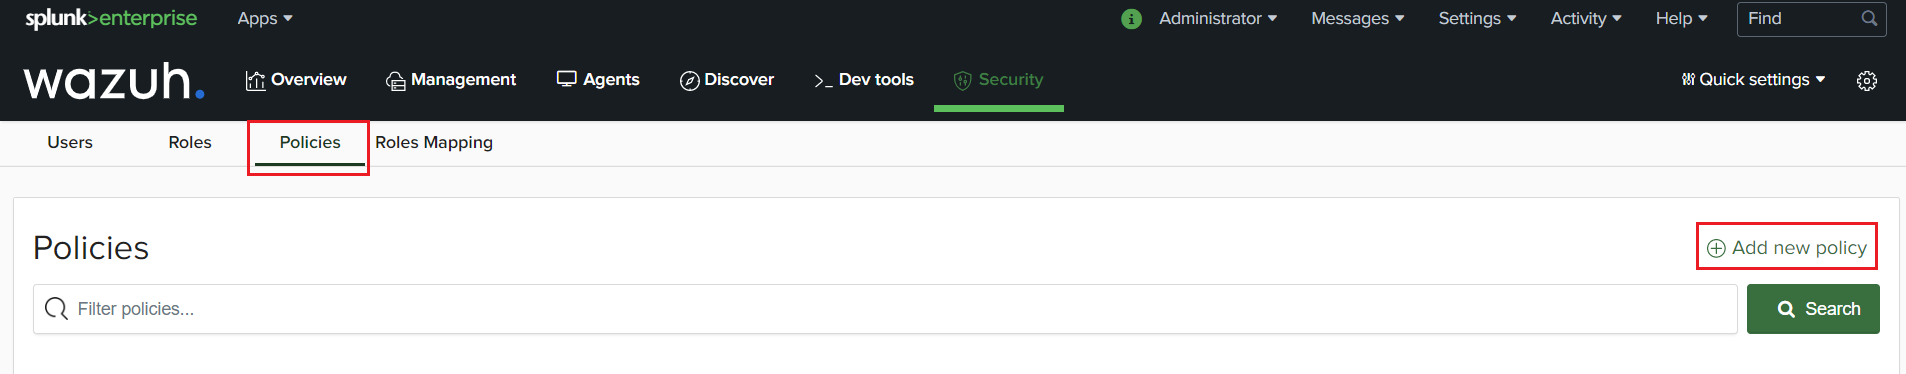Click the plus icon beside Add new policy
Screen dimensions: 1906x374
point(1716,248)
